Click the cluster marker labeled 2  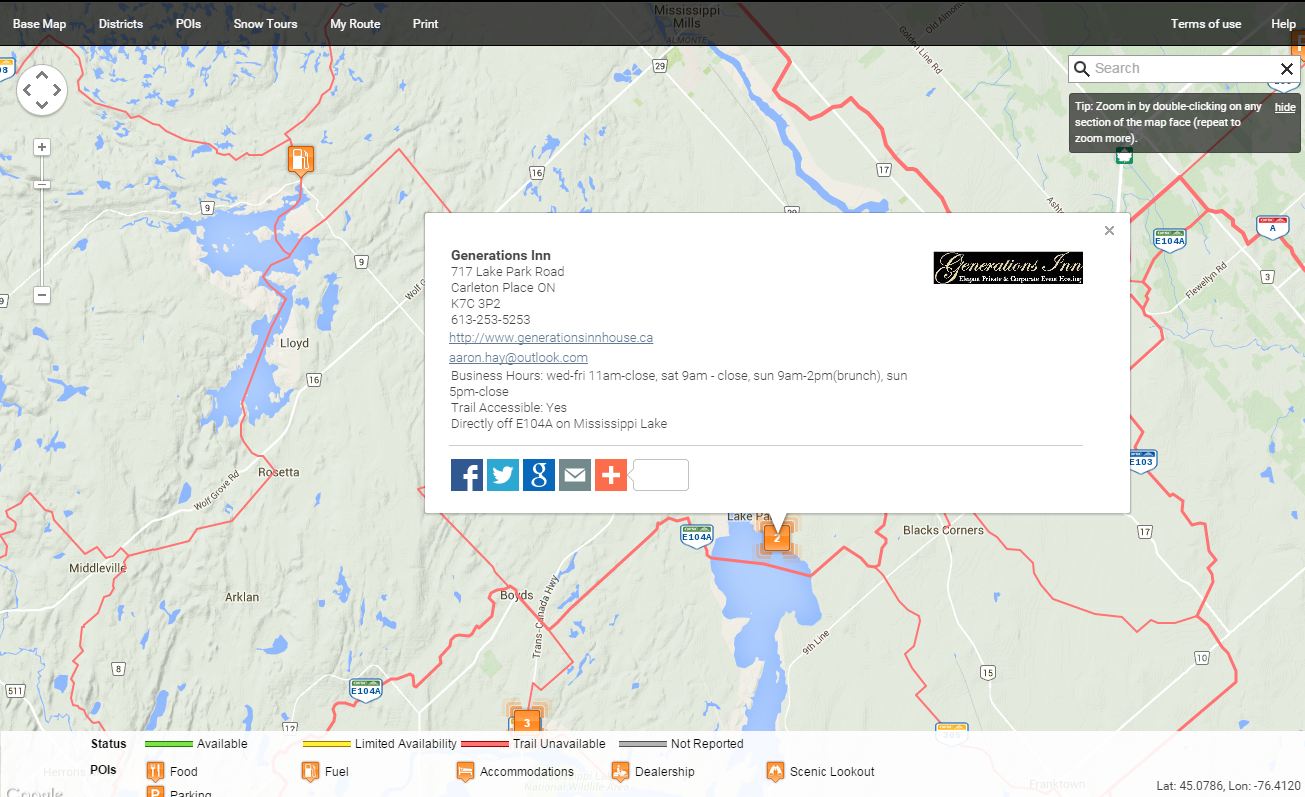pyautogui.click(x=777, y=538)
